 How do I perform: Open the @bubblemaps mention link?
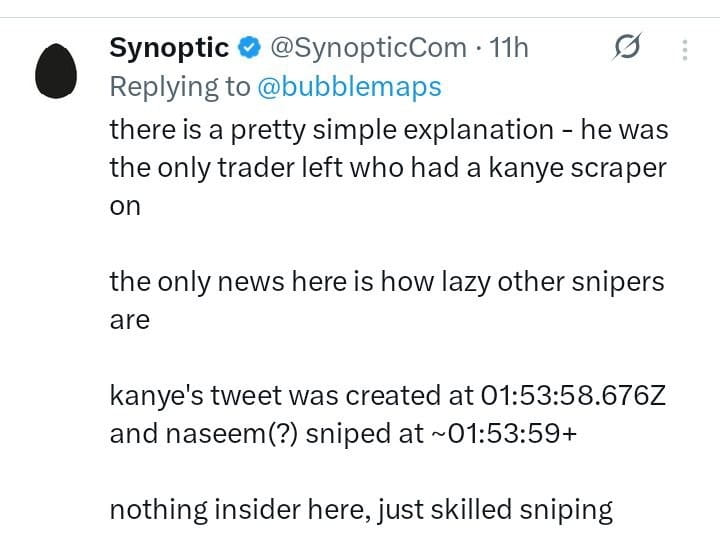[x=349, y=86]
